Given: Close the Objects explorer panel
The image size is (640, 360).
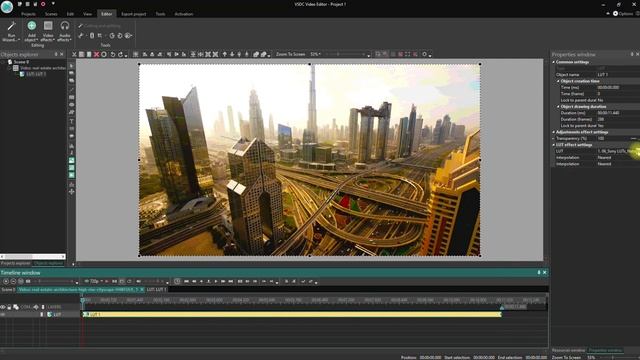Looking at the screenshot, I should pyautogui.click(x=62, y=54).
